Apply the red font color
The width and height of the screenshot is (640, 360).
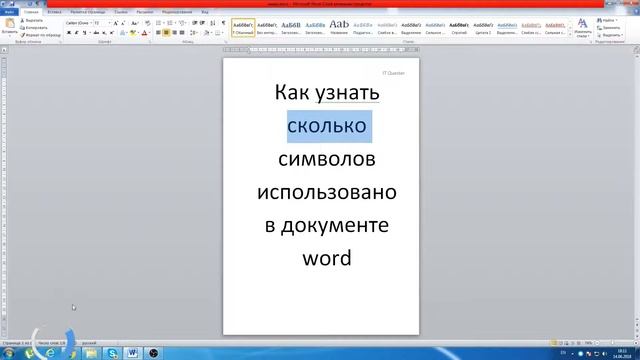click(x=144, y=33)
